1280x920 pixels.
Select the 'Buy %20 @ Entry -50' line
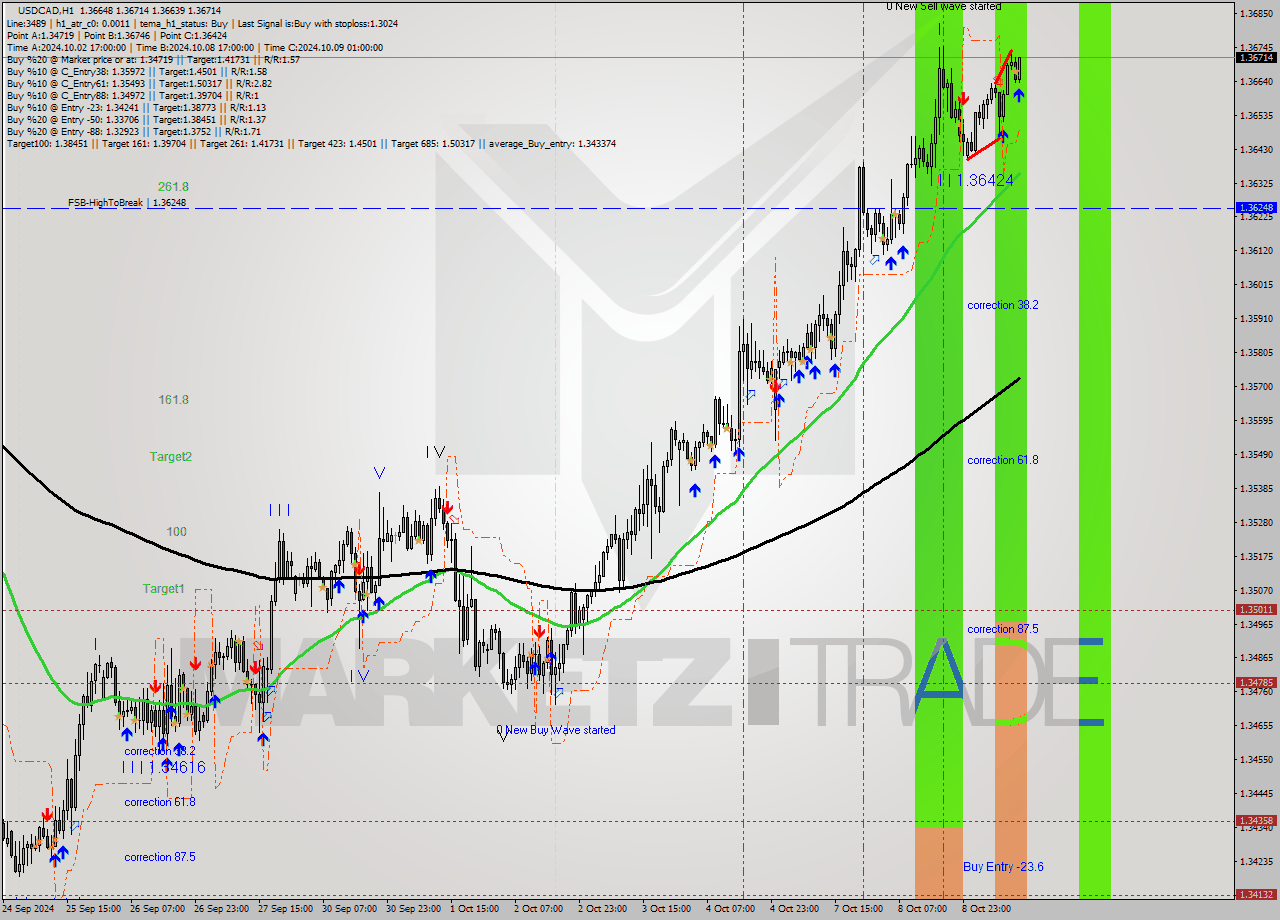click(x=136, y=119)
